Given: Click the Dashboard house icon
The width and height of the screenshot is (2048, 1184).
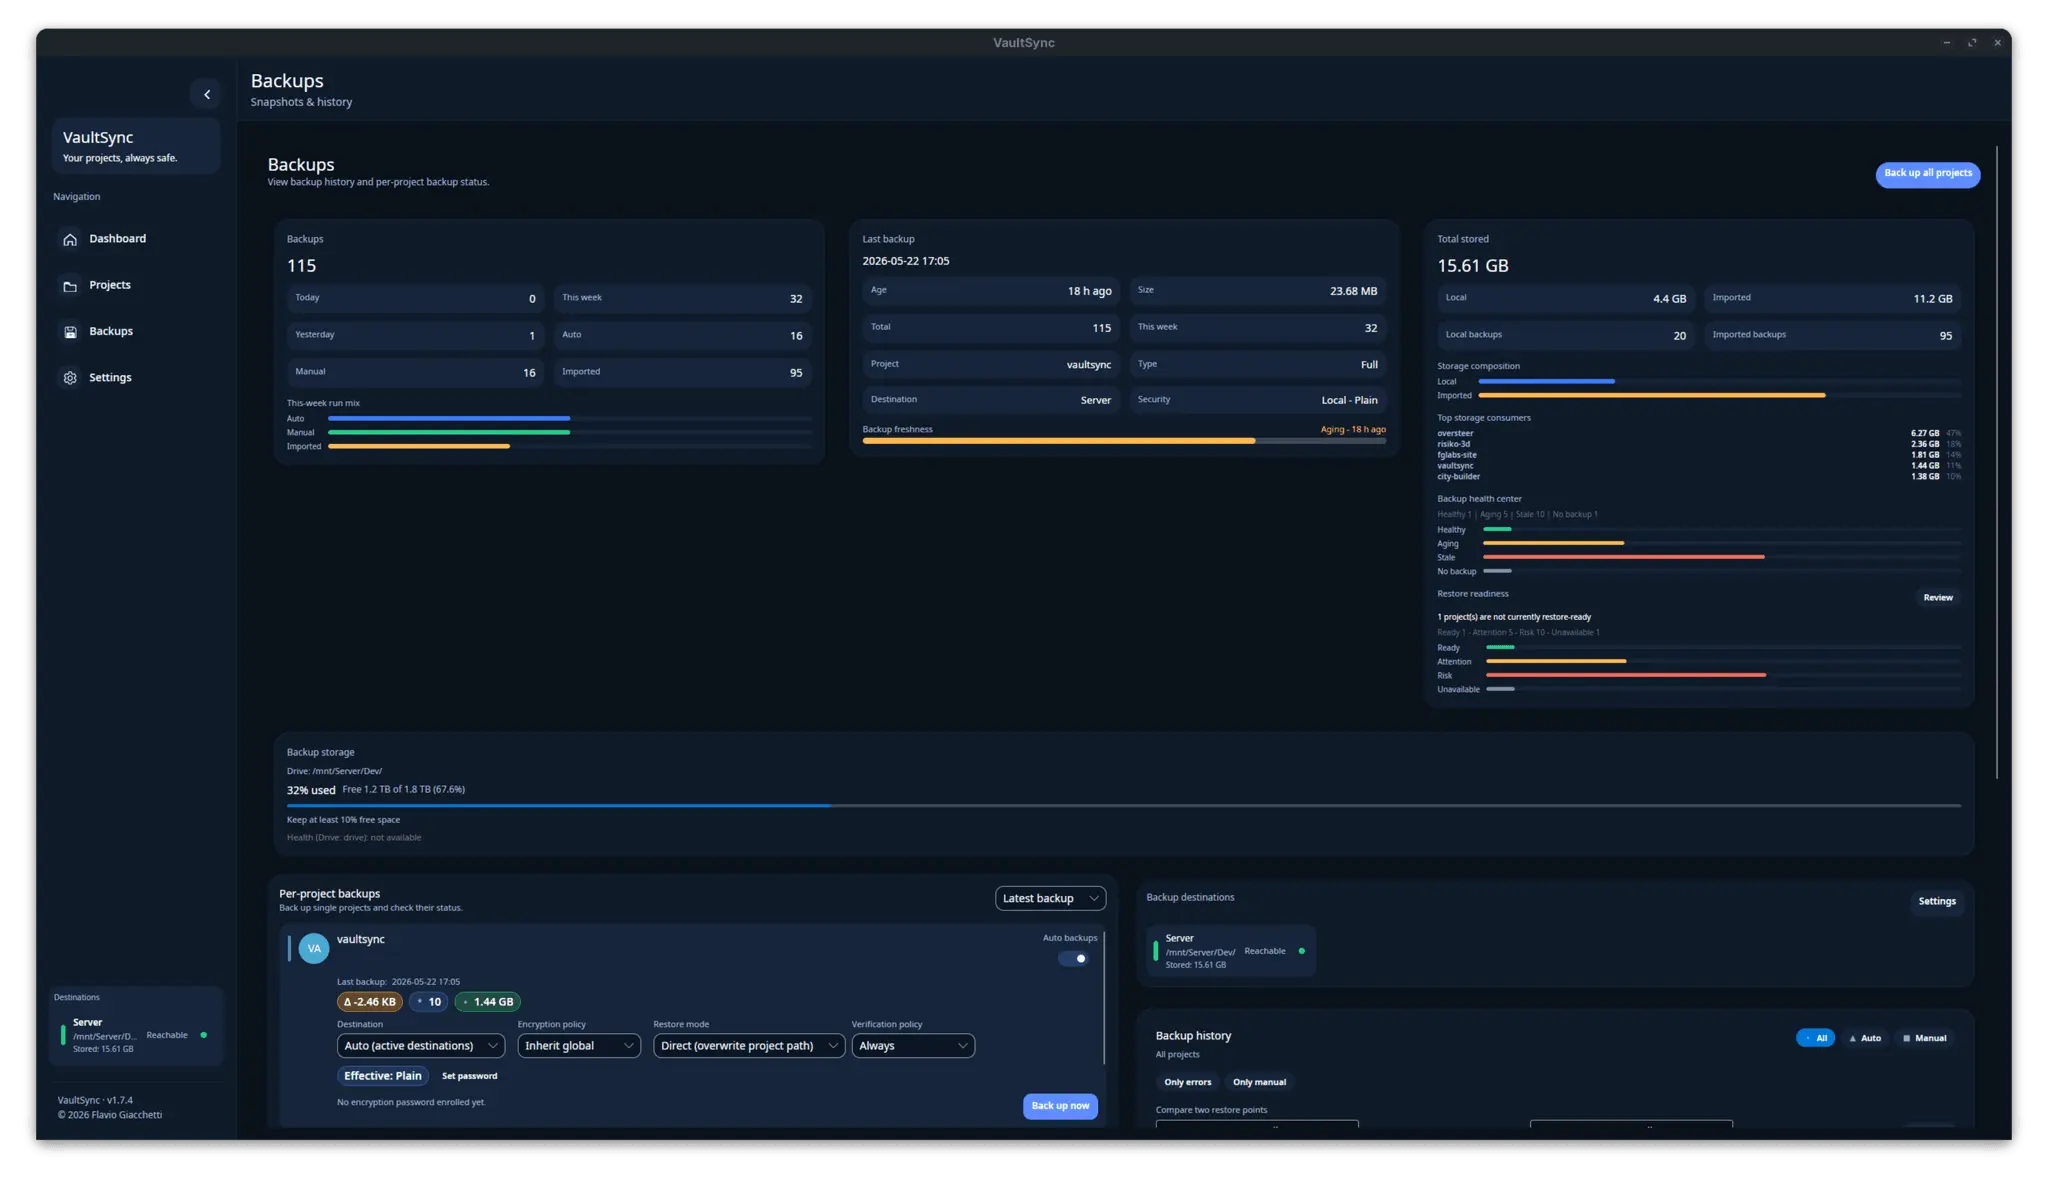Looking at the screenshot, I should 70,239.
